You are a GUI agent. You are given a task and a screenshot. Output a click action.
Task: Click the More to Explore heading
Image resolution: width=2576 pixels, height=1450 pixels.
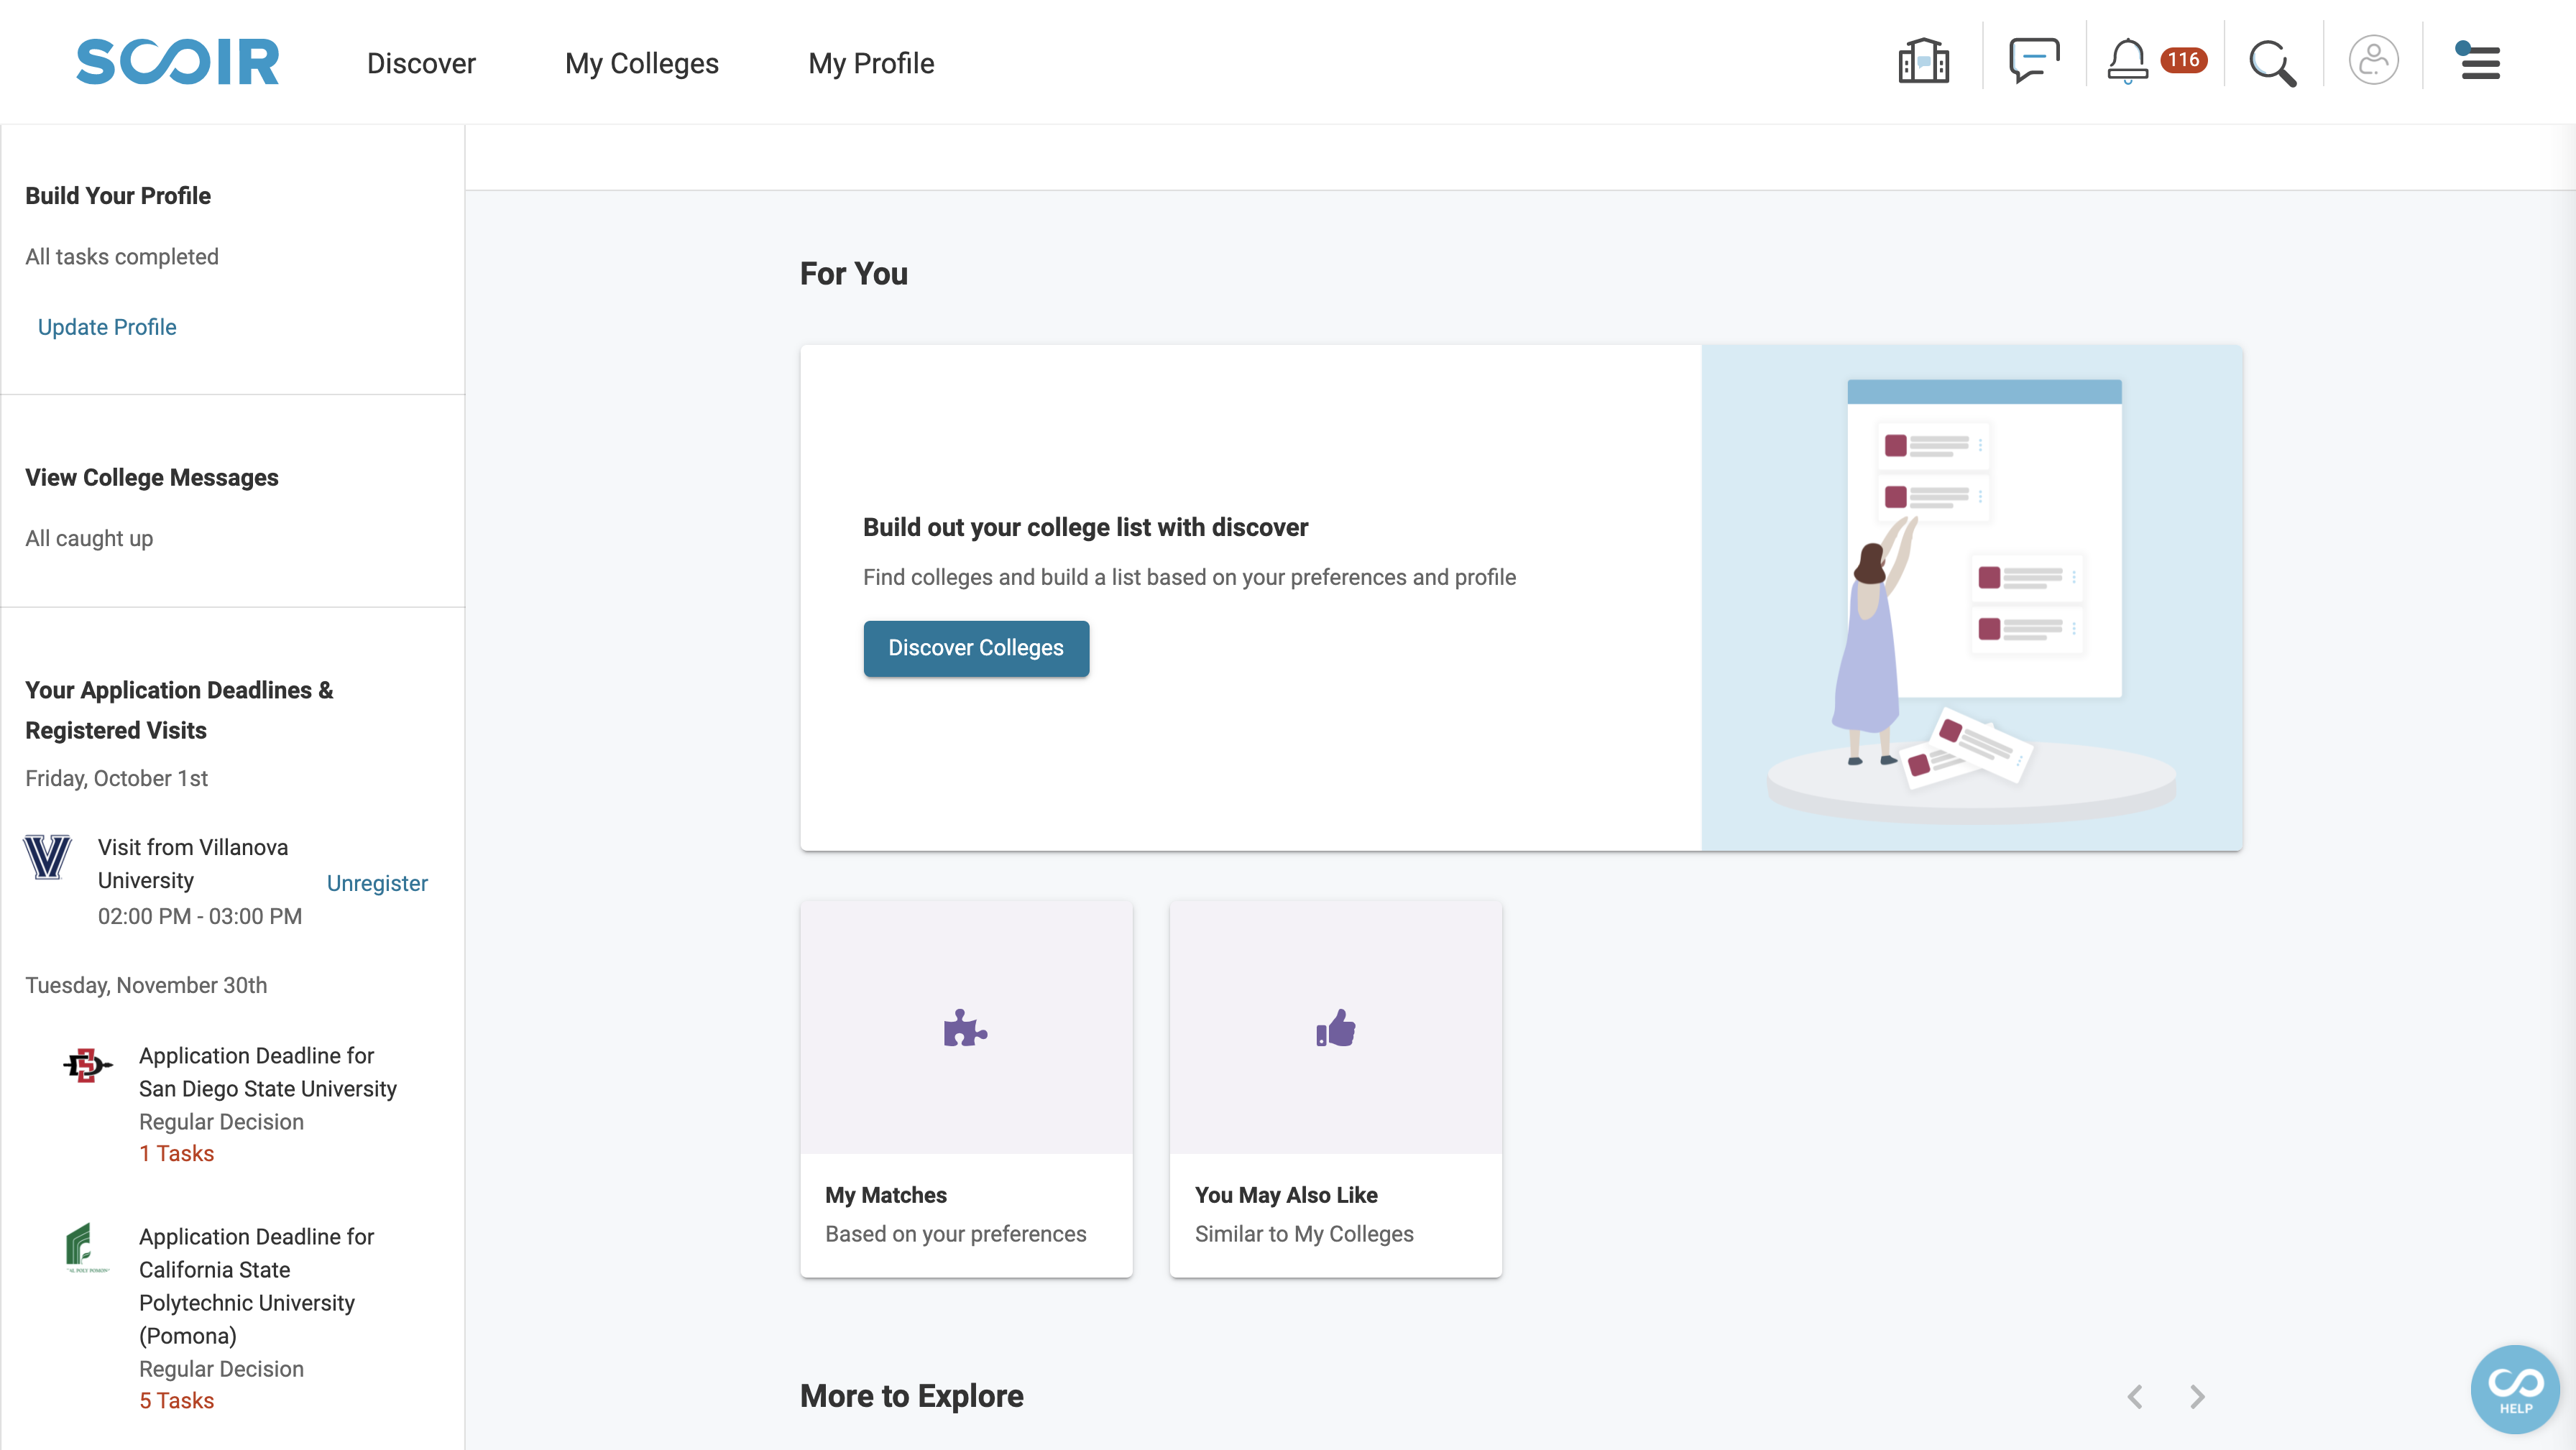[x=911, y=1396]
